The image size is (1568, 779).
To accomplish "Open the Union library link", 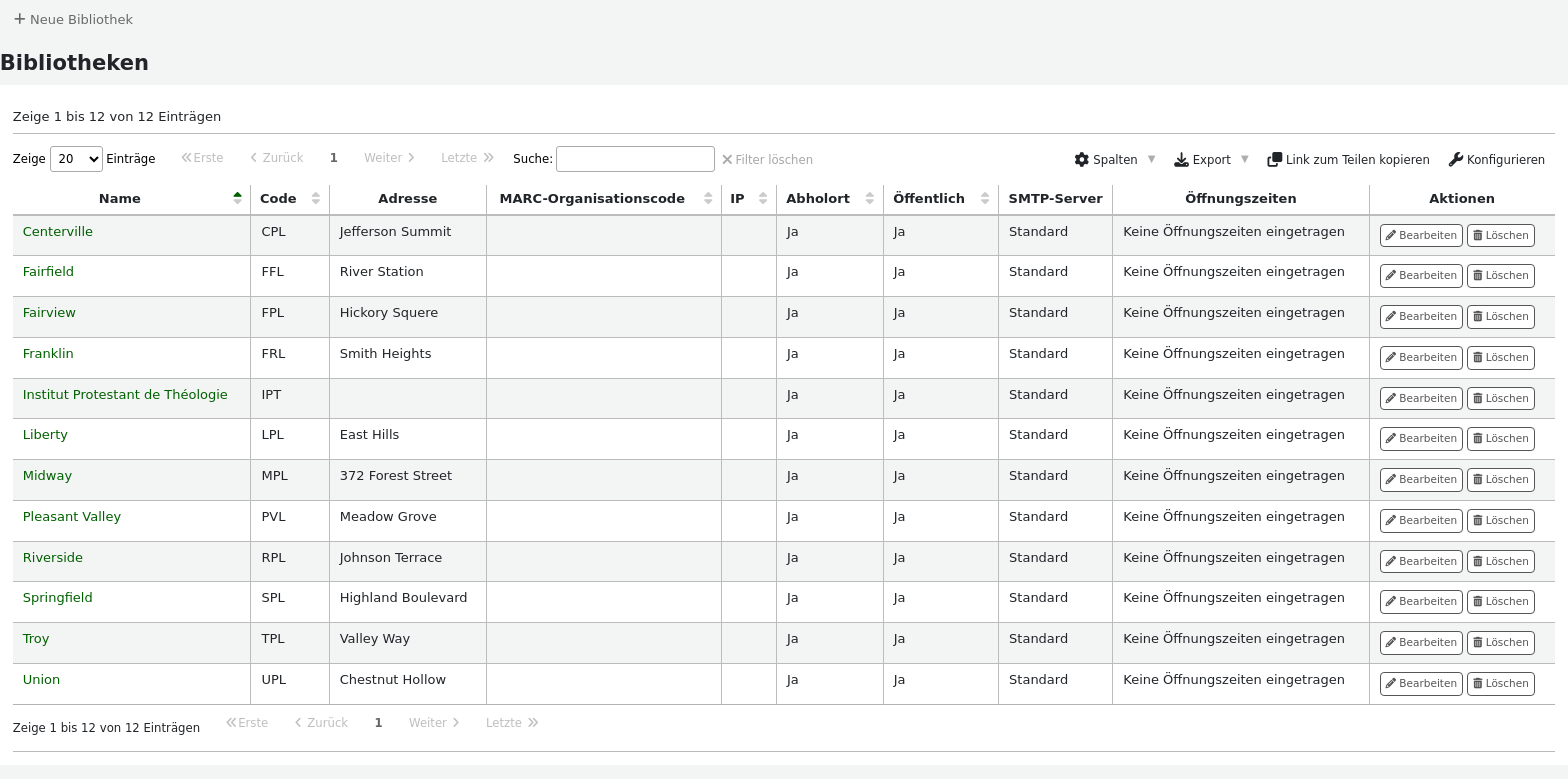I will (41, 679).
